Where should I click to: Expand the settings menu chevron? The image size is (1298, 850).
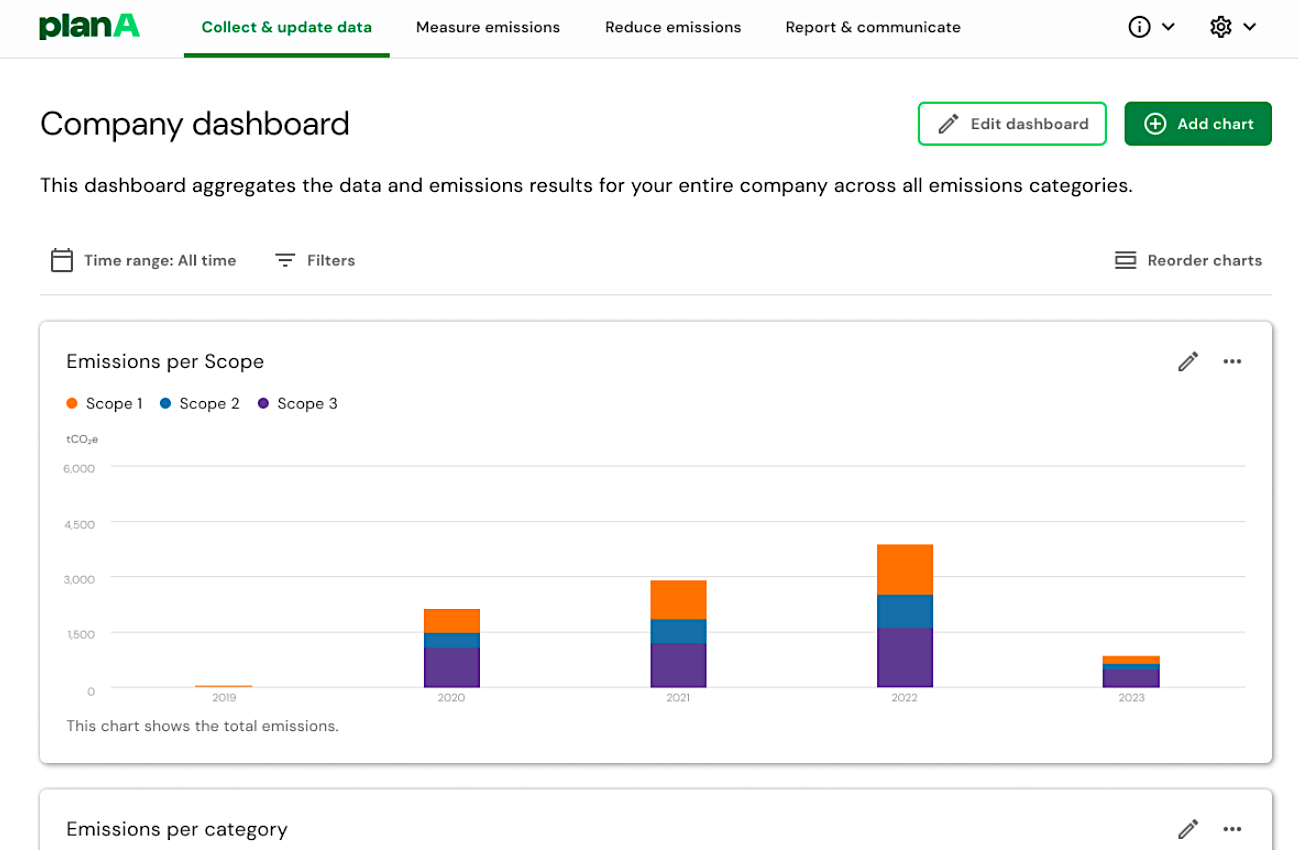(x=1250, y=27)
